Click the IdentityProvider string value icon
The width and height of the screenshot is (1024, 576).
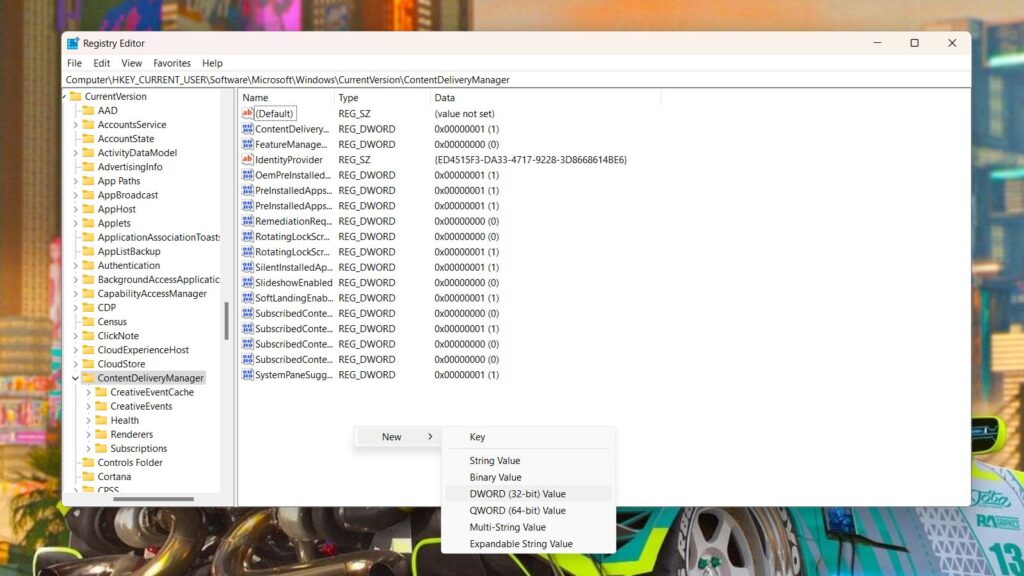click(x=247, y=159)
